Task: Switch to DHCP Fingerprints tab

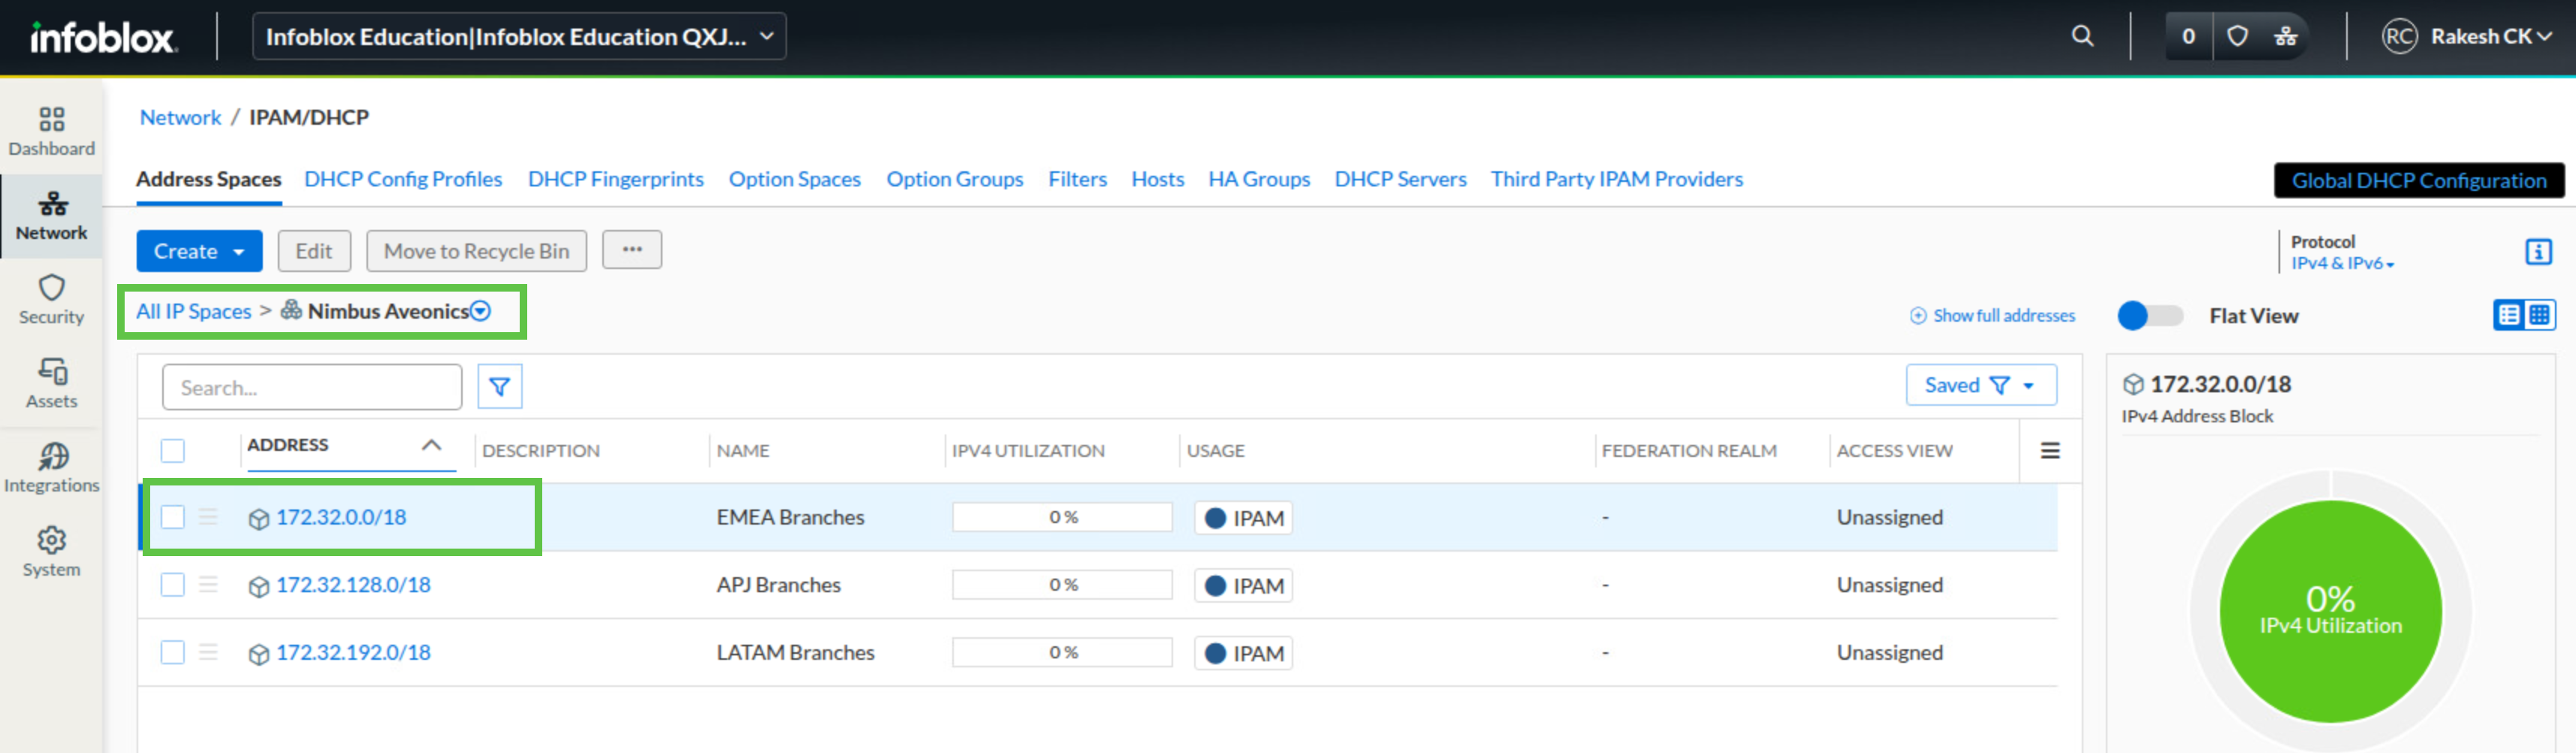Action: (616, 179)
